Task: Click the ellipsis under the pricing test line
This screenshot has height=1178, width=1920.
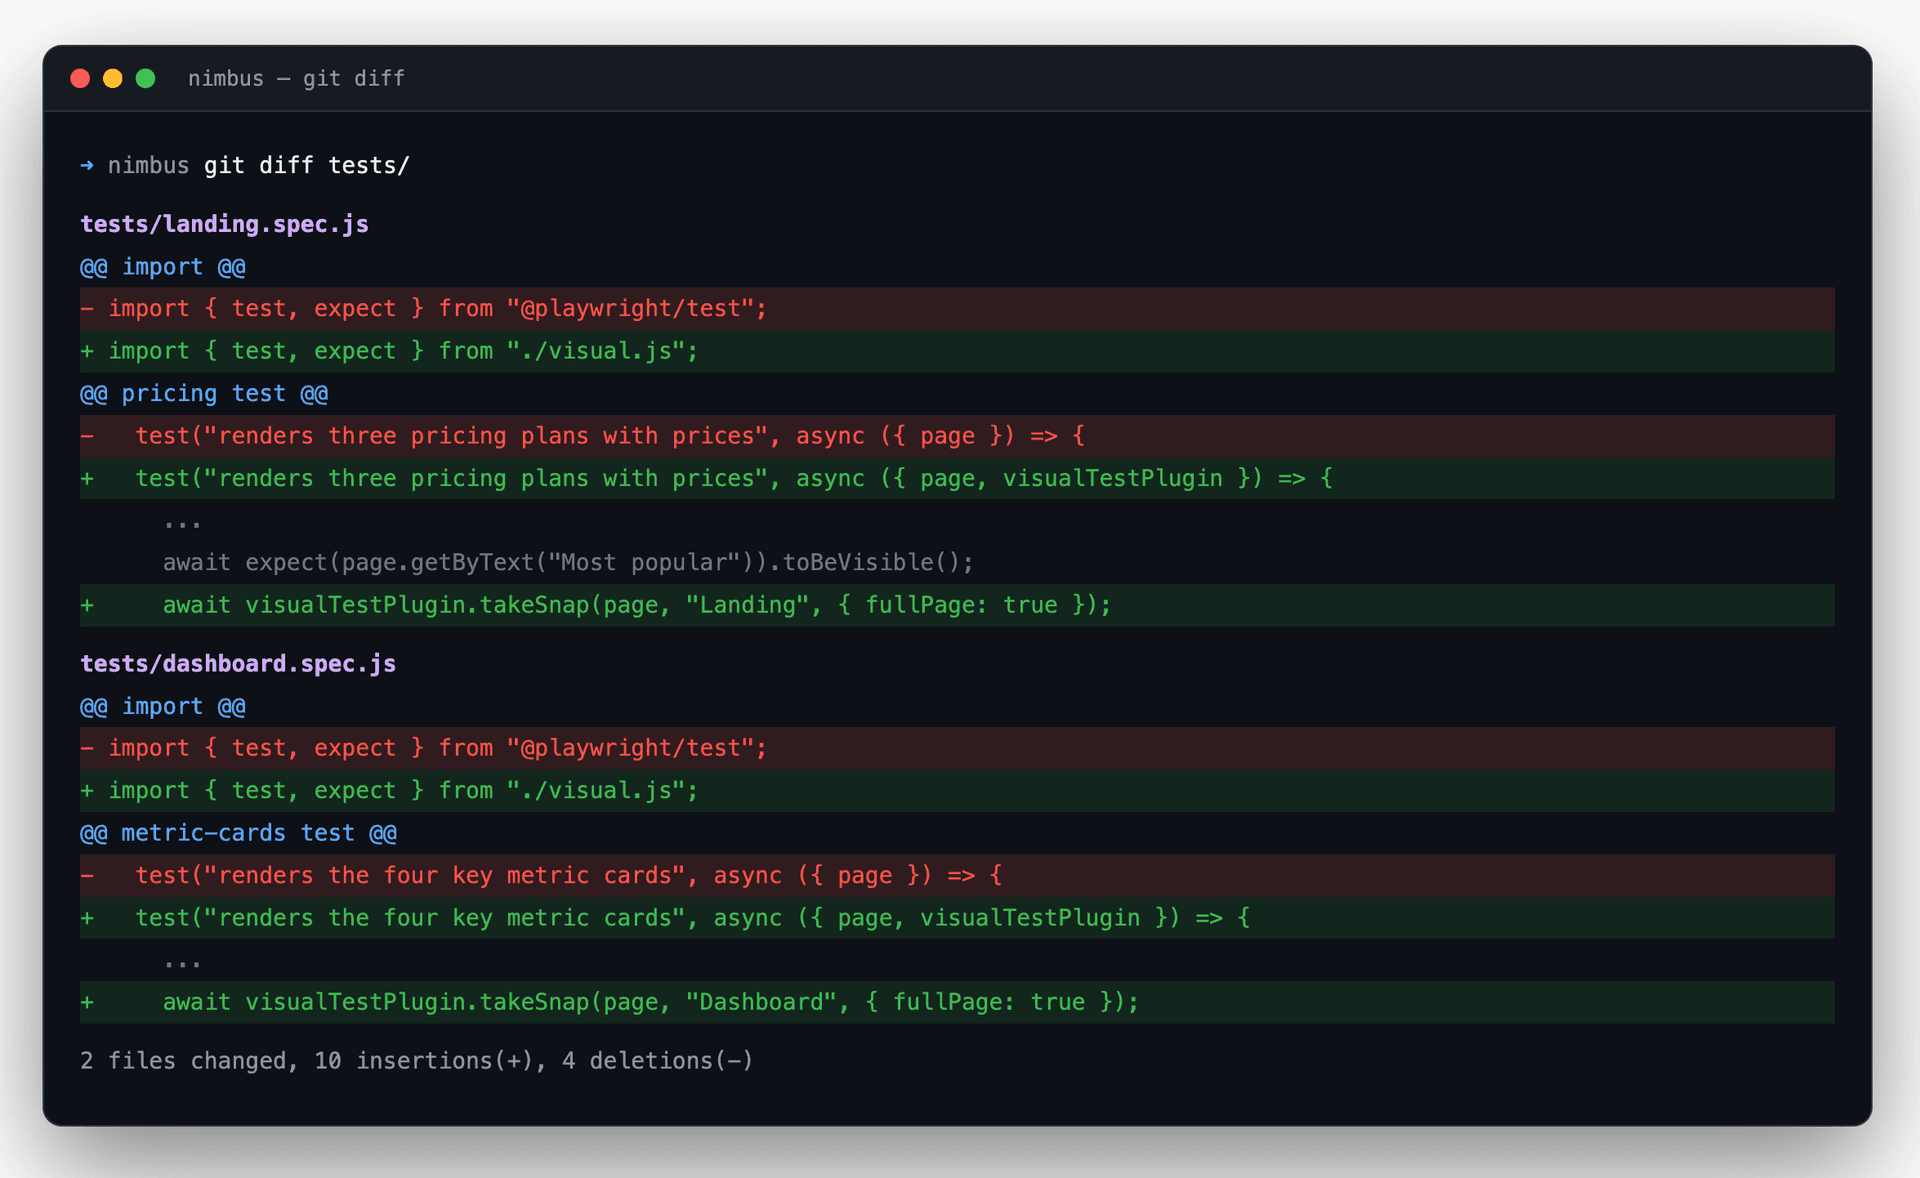Action: tap(182, 524)
